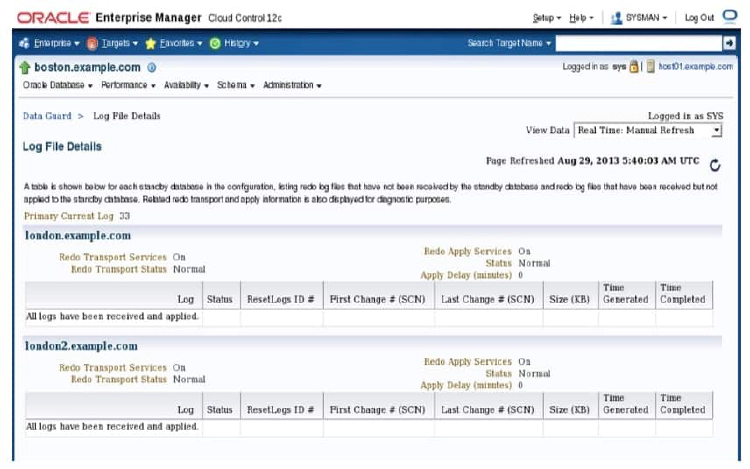Click london2.example.com Time Generated header
This screenshot has height=469, width=750.
(x=626, y=404)
